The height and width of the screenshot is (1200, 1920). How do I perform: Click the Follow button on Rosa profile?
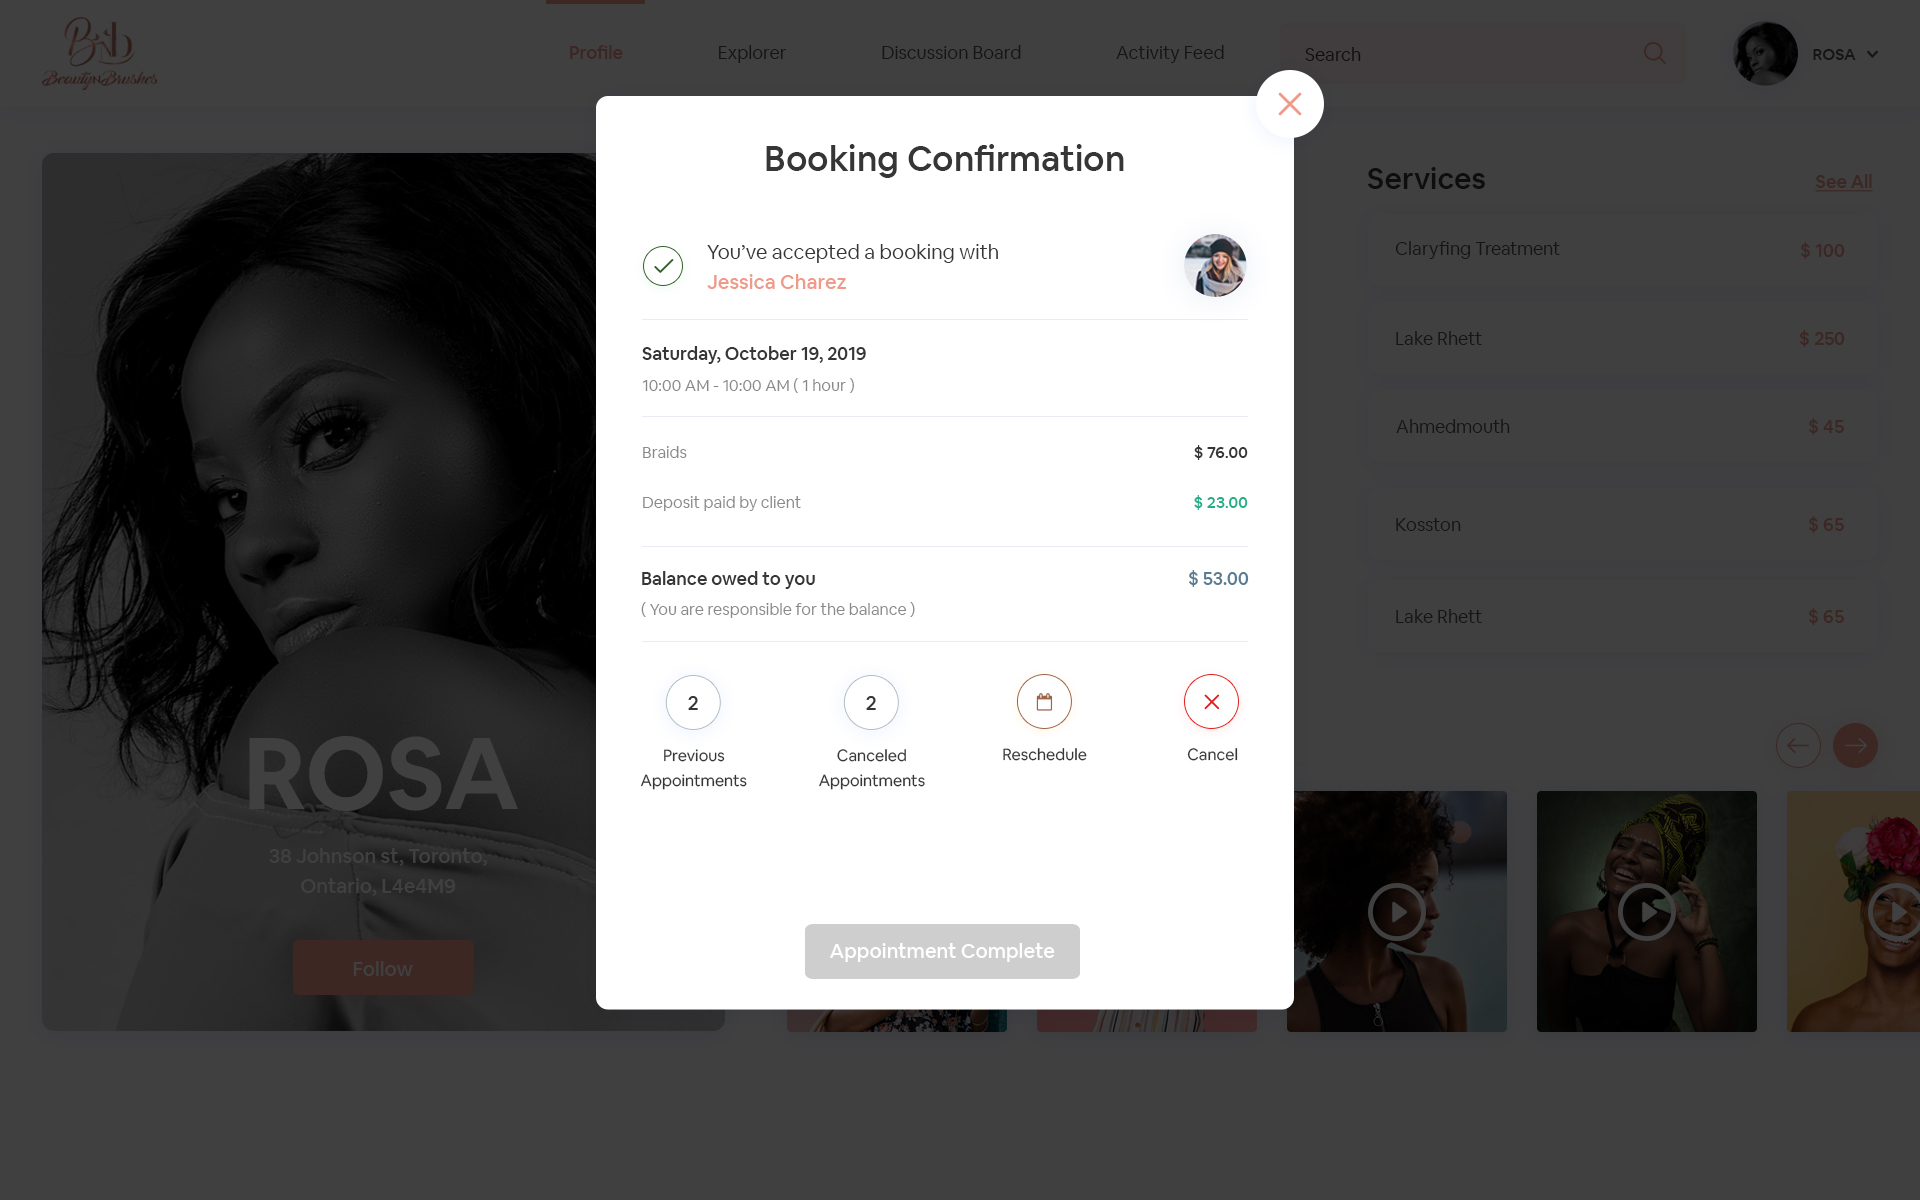382,968
